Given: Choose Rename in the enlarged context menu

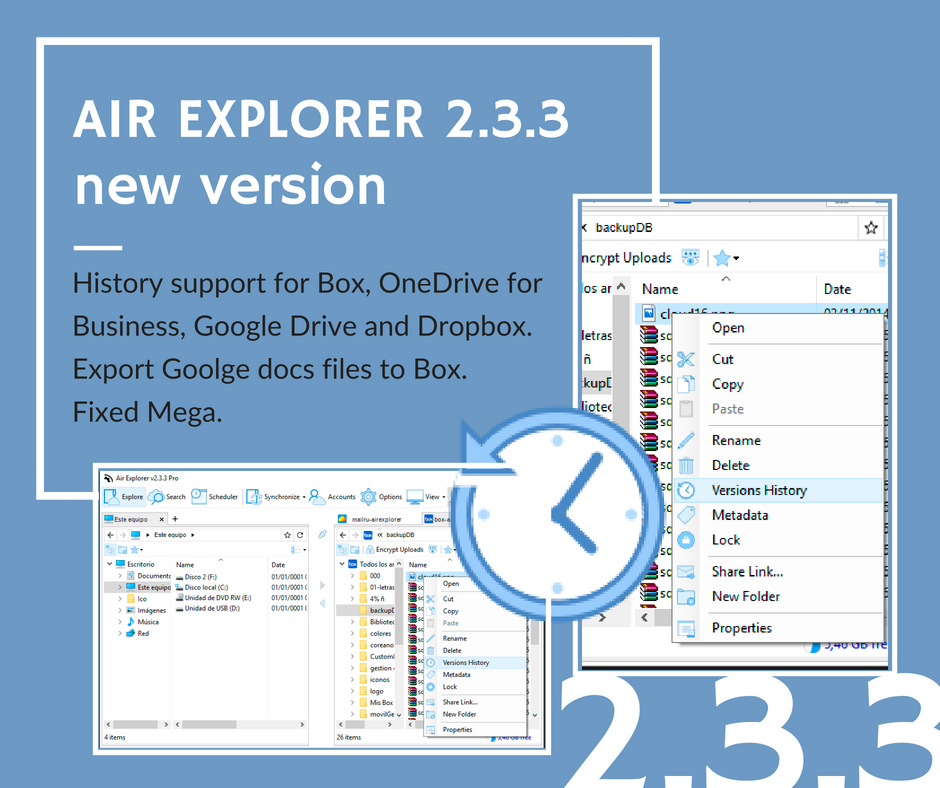Looking at the screenshot, I should 778,440.
